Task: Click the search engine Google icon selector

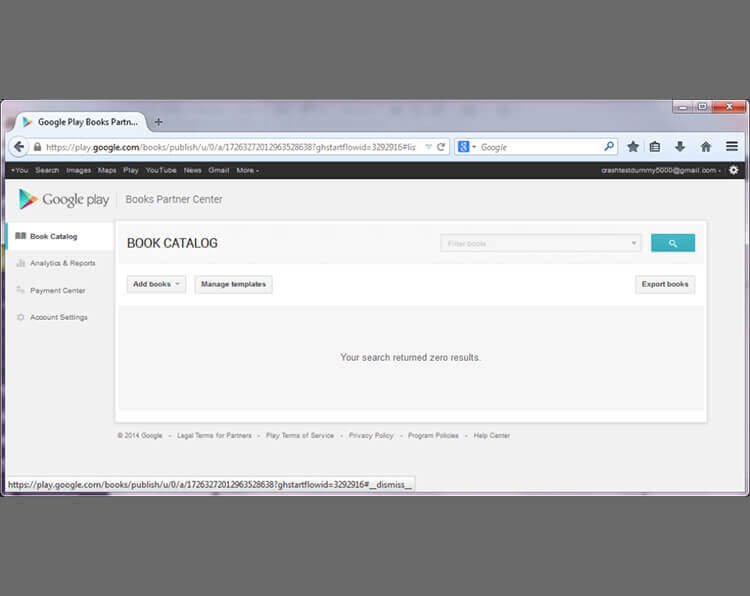Action: click(466, 147)
